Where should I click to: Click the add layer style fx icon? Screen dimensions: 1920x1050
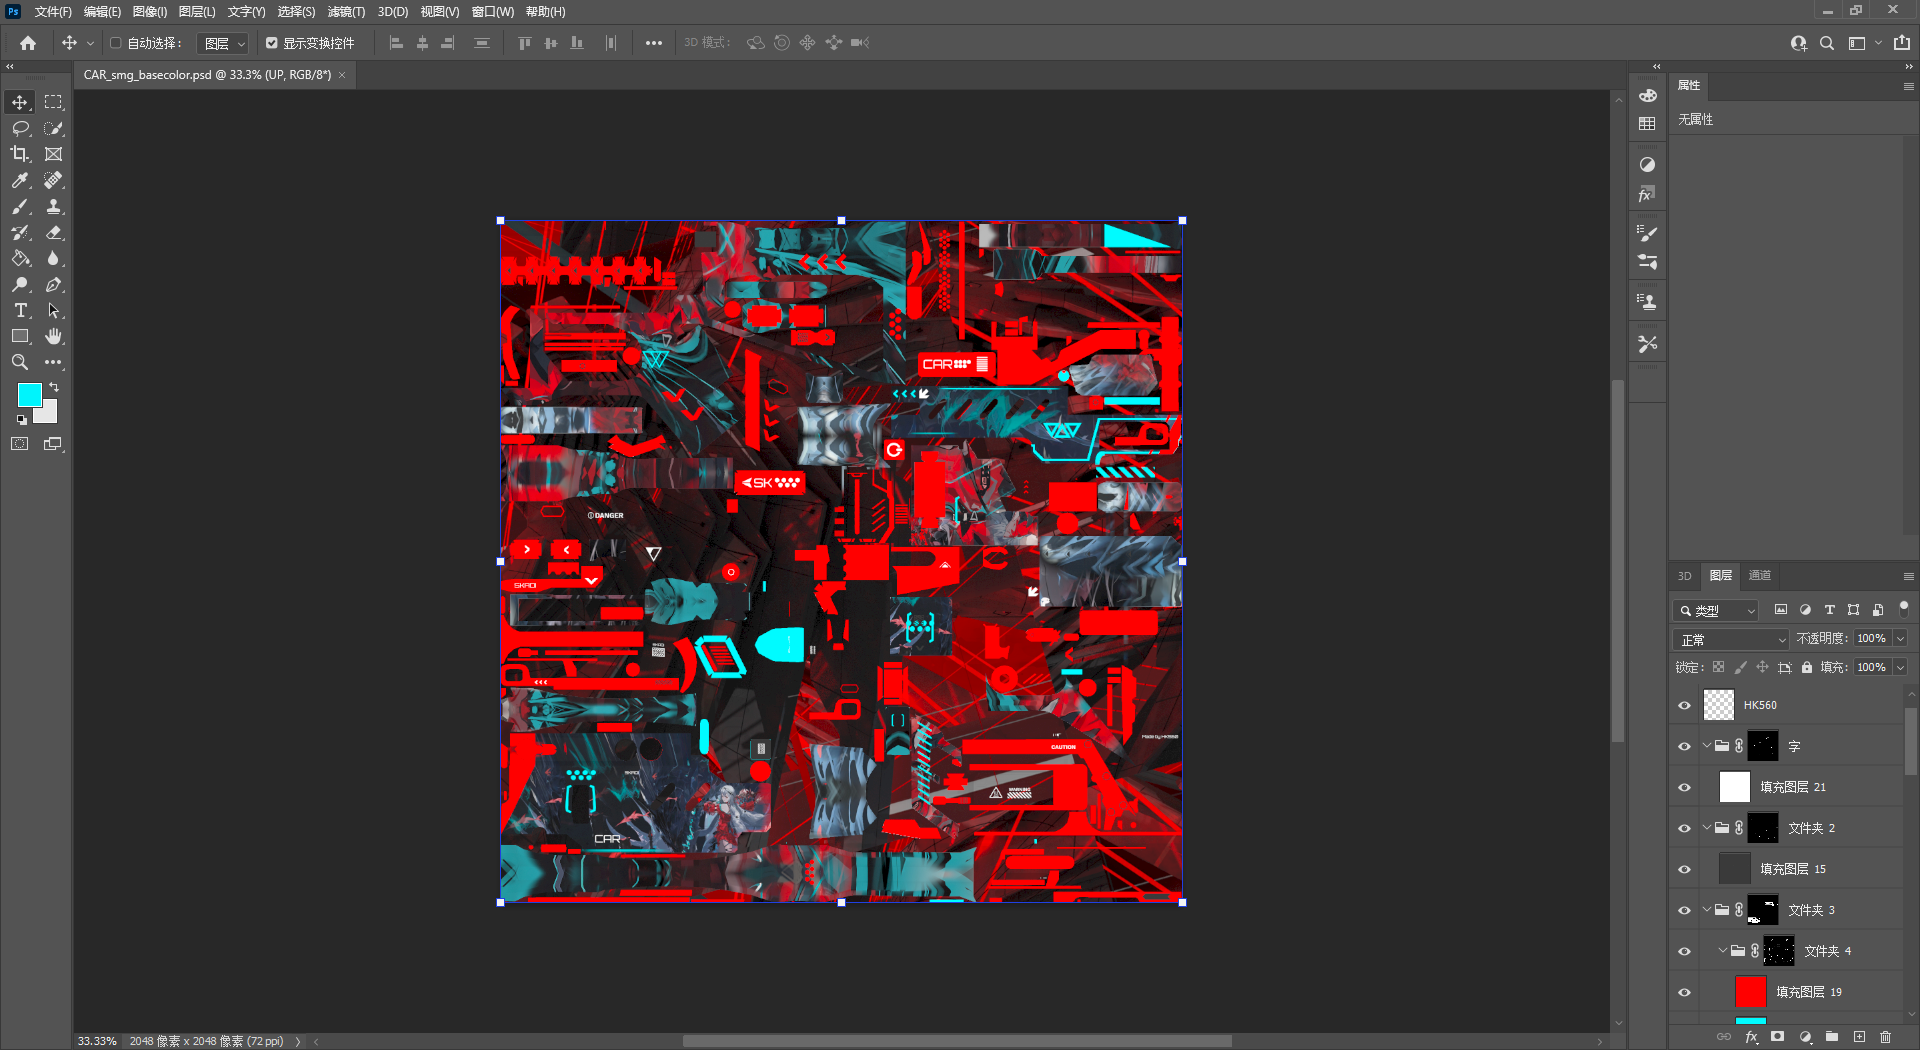point(1751,1037)
